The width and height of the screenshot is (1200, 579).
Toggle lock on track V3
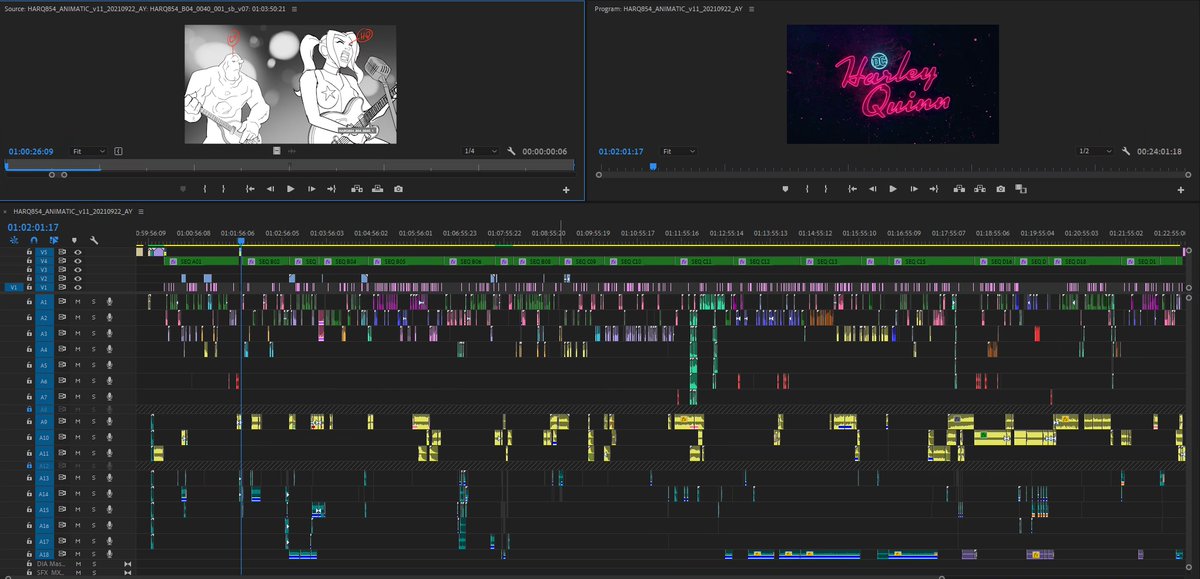[x=30, y=270]
